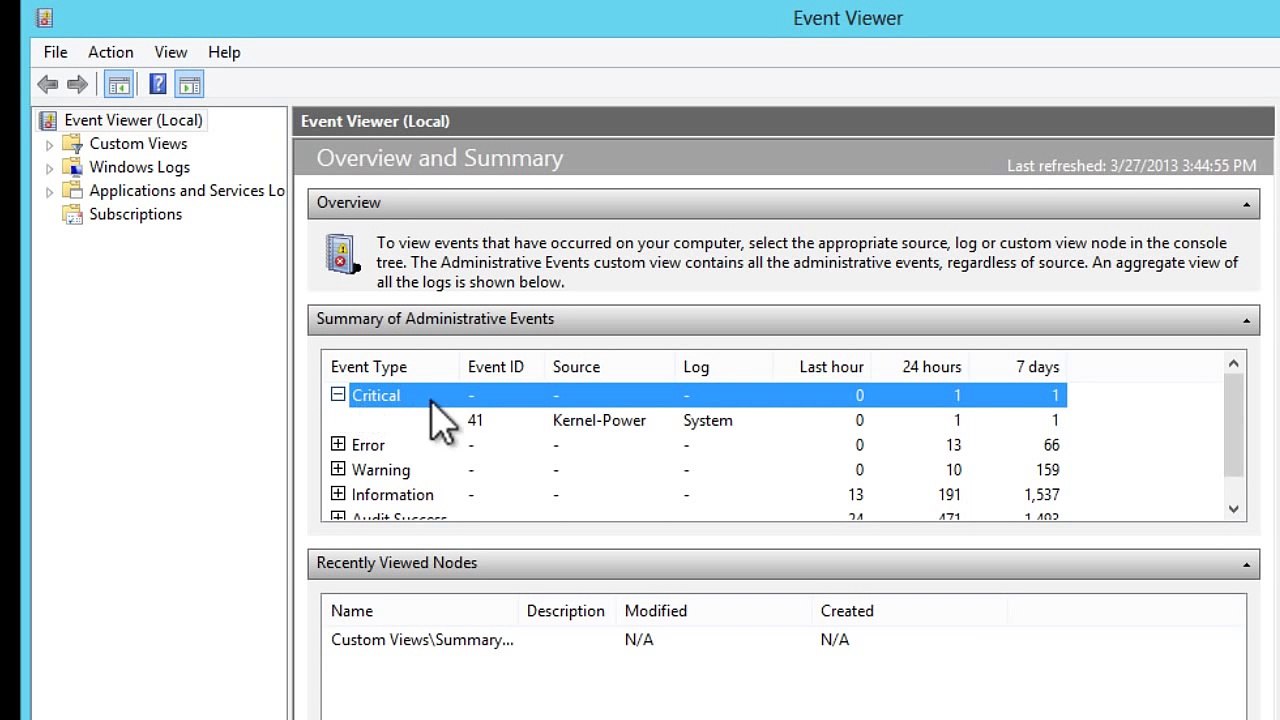Toggle Show/Hide Console Tree toolbar icon
Viewport: 1280px width, 720px height.
point(118,85)
